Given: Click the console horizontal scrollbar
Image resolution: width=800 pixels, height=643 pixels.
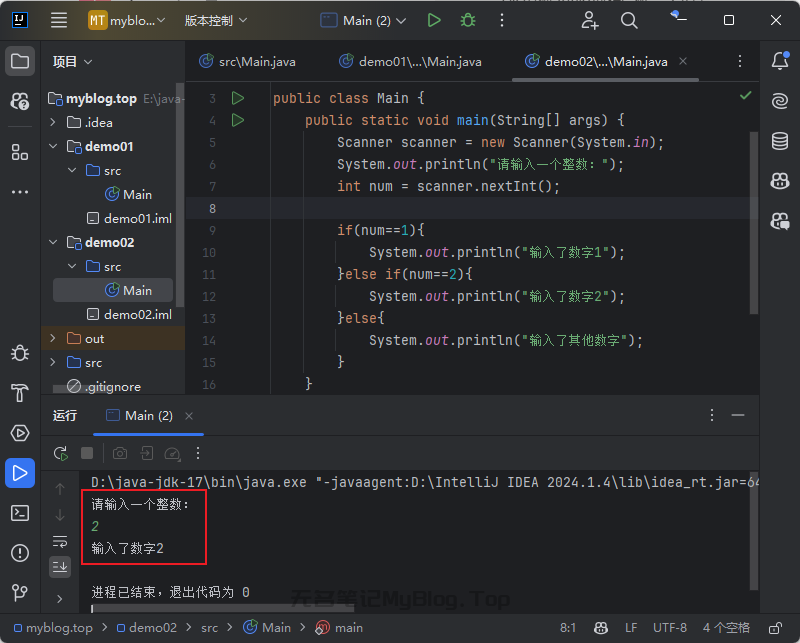Looking at the screenshot, I should click(x=222, y=608).
